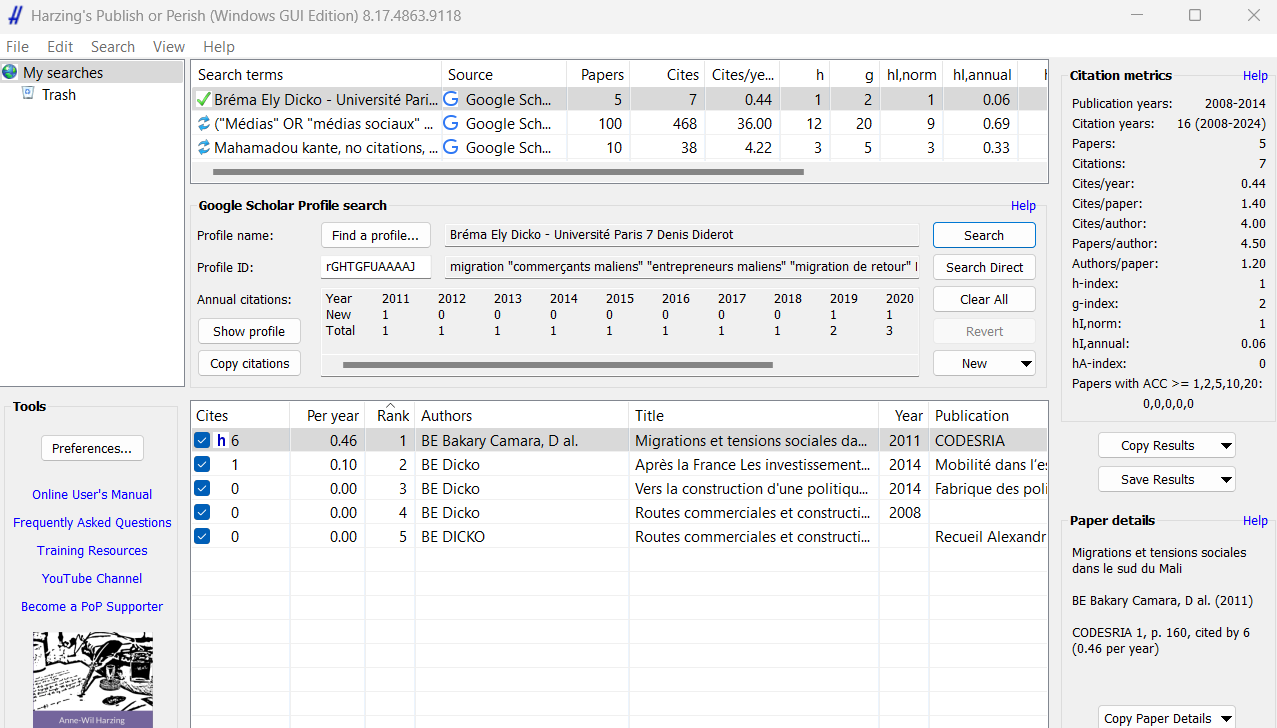Screen dimensions: 1277x728
Task: Open the Online User's Manual link
Action: [x=92, y=495]
